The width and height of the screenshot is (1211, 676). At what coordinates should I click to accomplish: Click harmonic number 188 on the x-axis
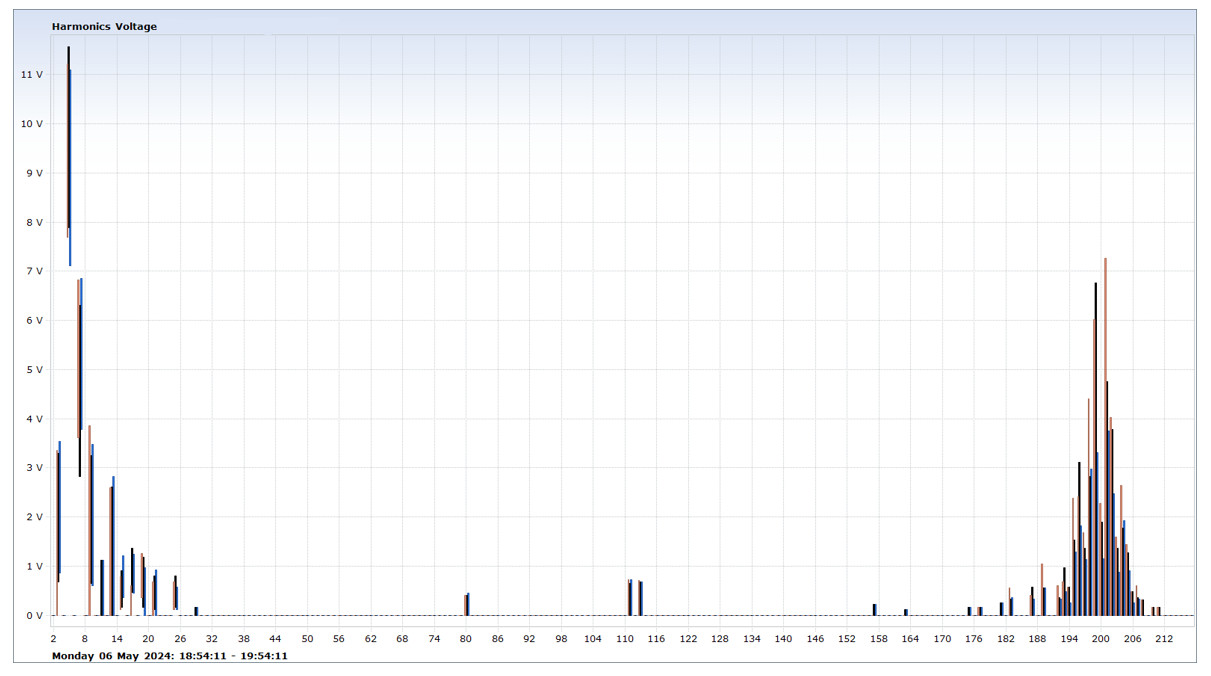coord(1037,638)
